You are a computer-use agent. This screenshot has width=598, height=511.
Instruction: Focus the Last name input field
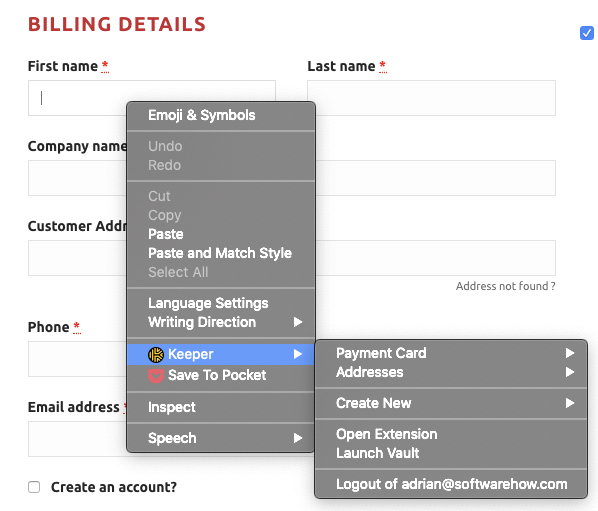(x=431, y=98)
